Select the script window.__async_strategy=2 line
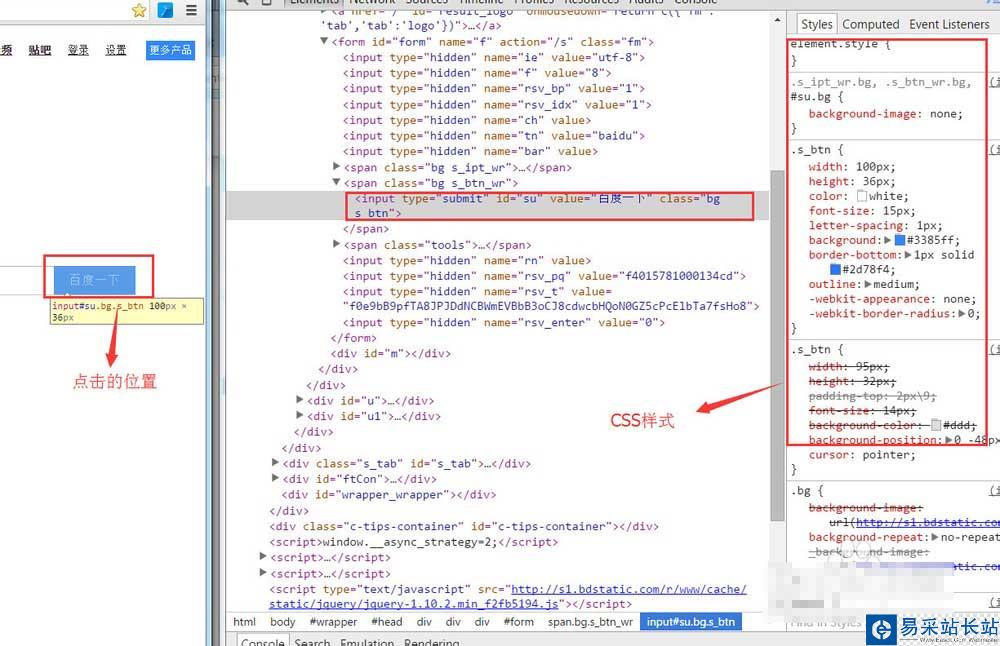The image size is (1000, 646). [413, 542]
